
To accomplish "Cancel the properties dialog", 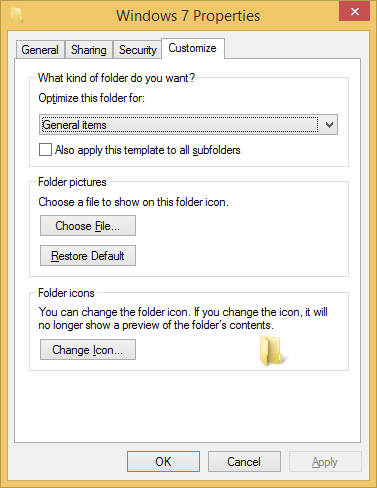I will click(x=244, y=462).
